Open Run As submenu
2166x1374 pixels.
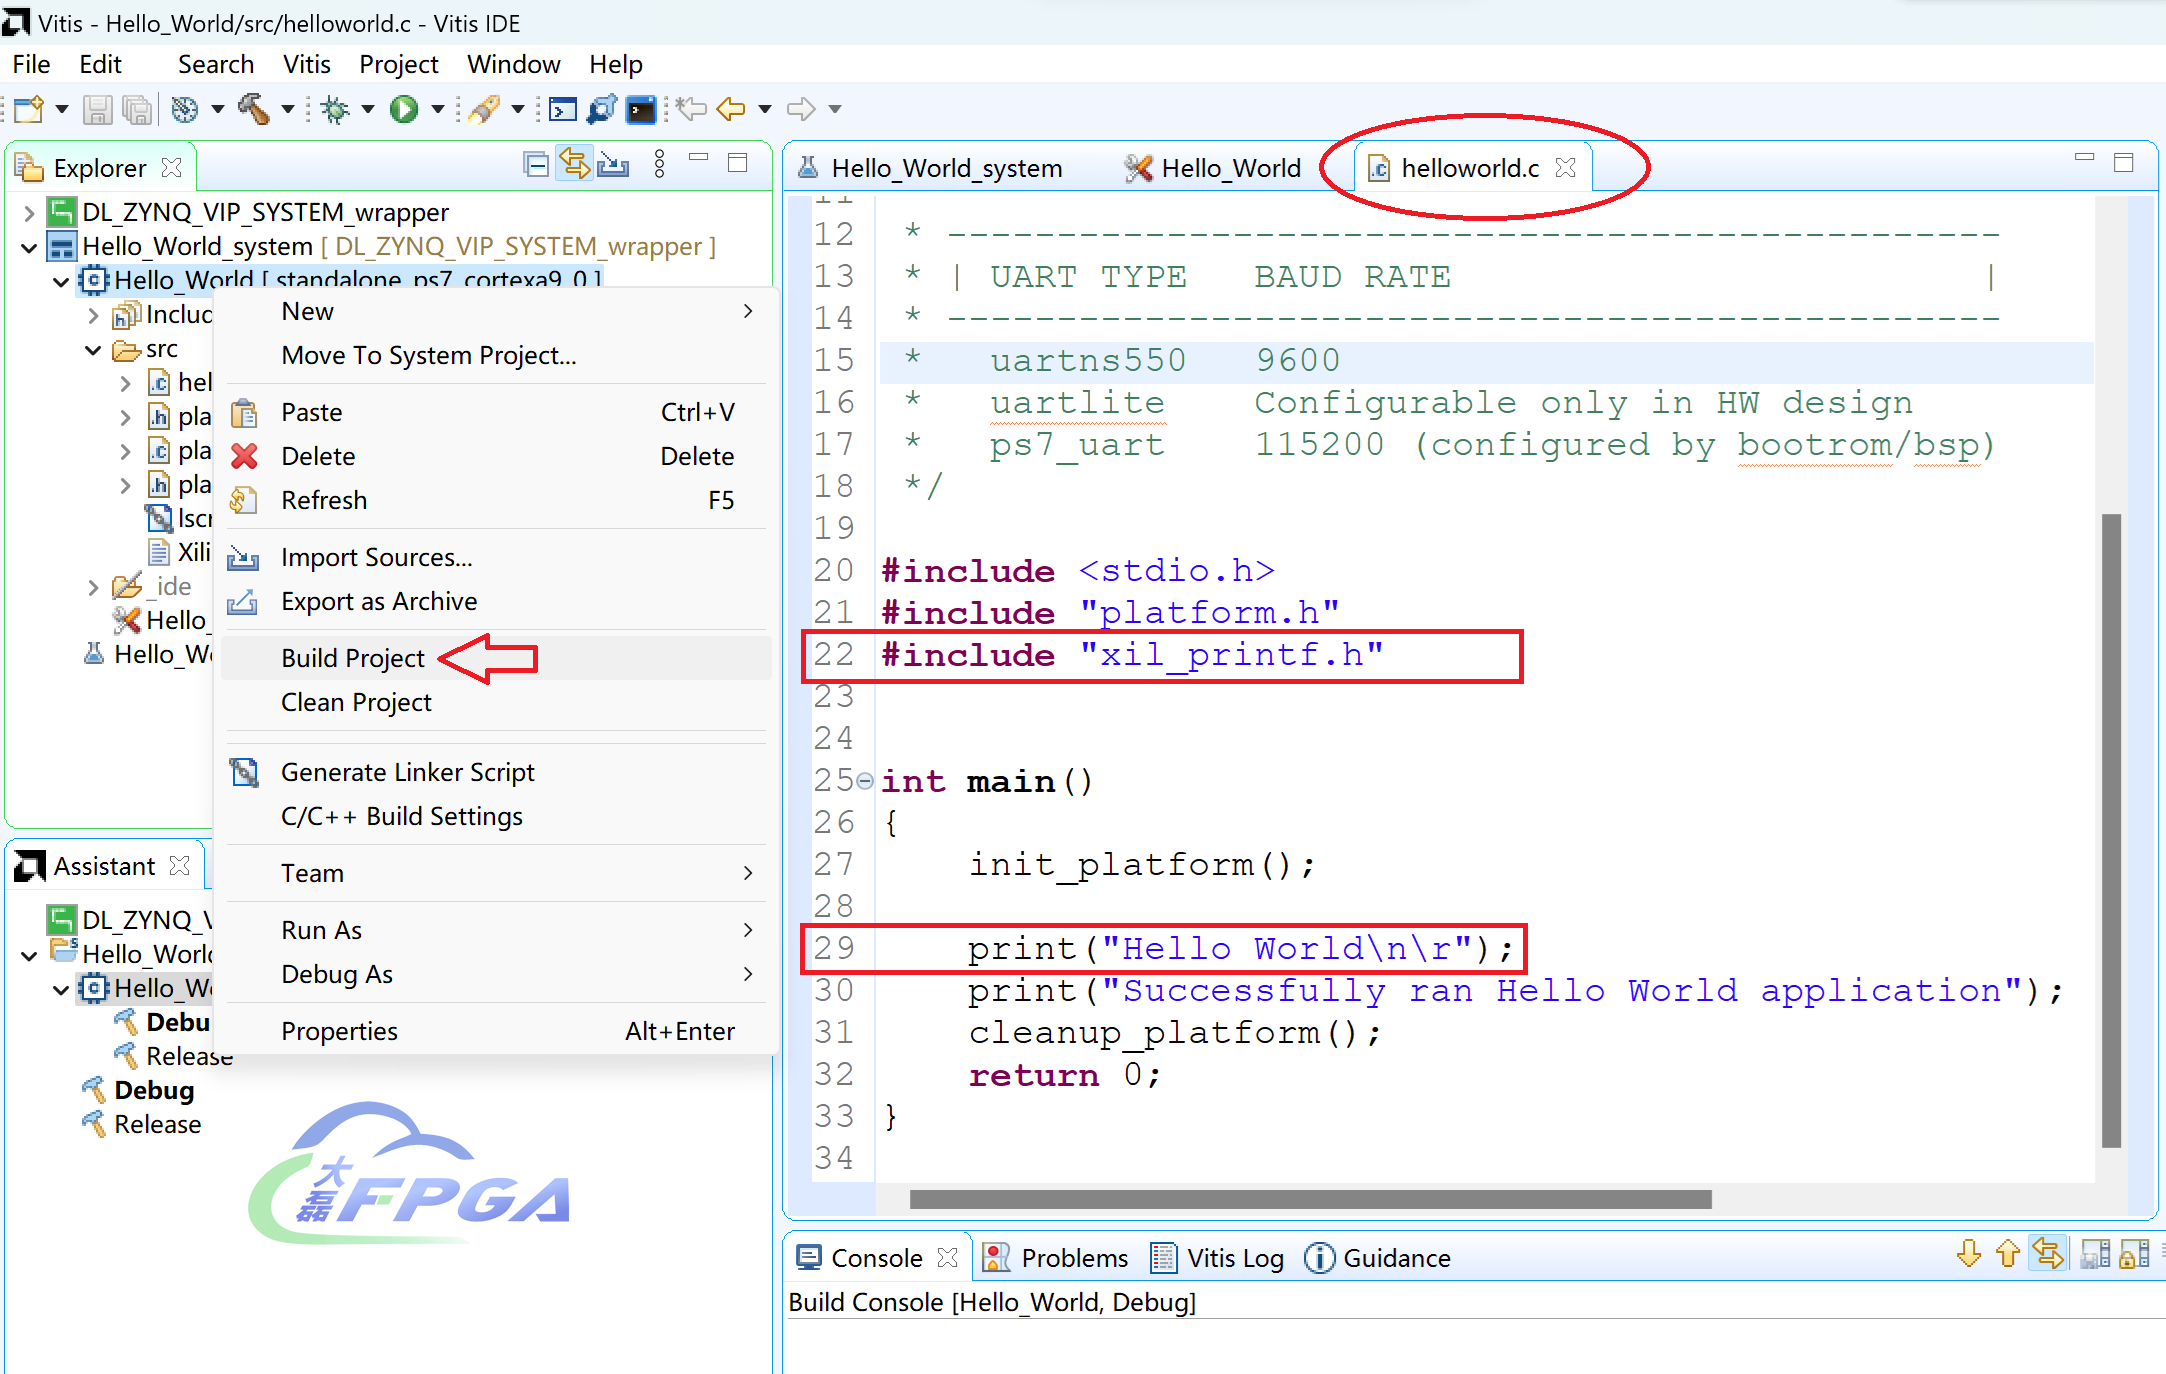click(x=496, y=930)
